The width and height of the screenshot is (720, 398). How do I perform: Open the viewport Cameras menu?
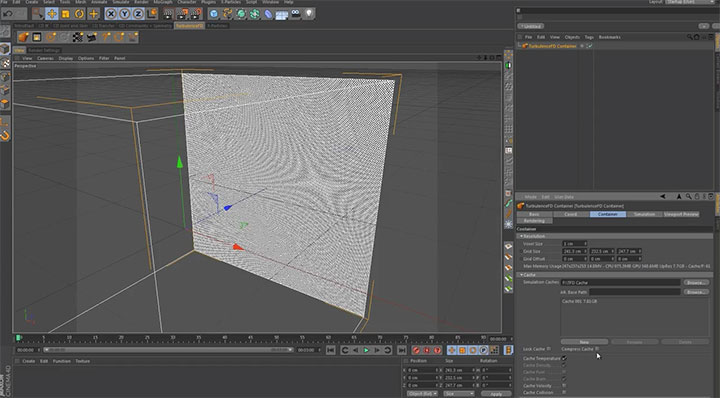click(x=45, y=58)
